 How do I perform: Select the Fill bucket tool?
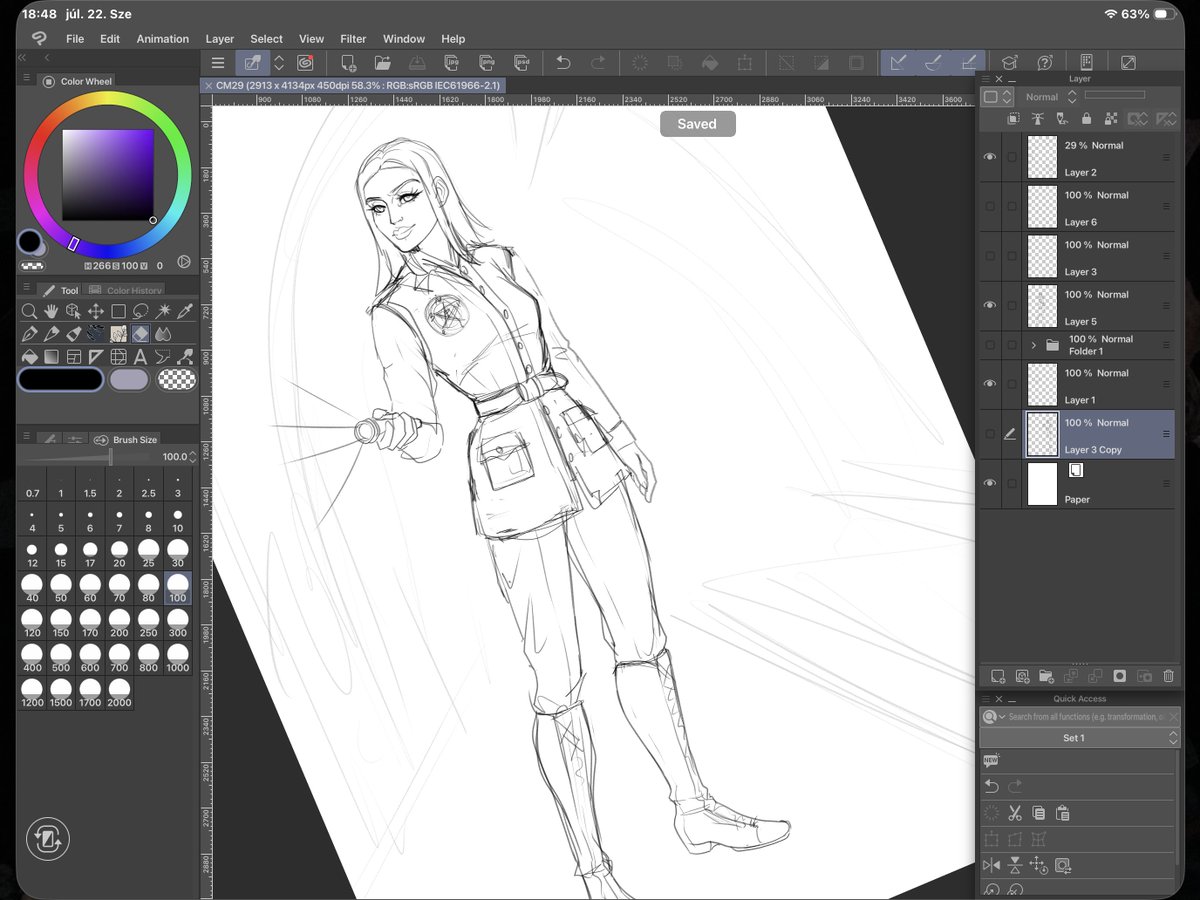[x=29, y=356]
